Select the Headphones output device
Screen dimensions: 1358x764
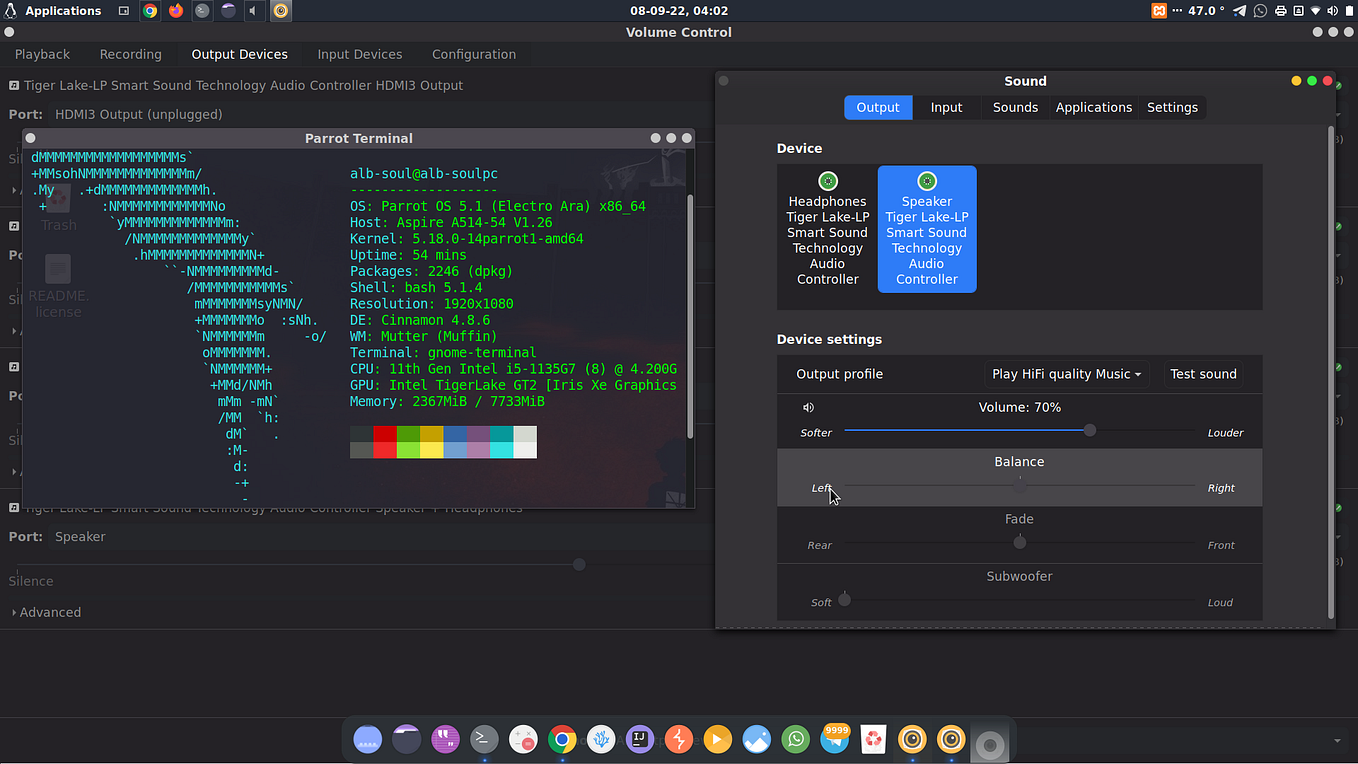(827, 230)
